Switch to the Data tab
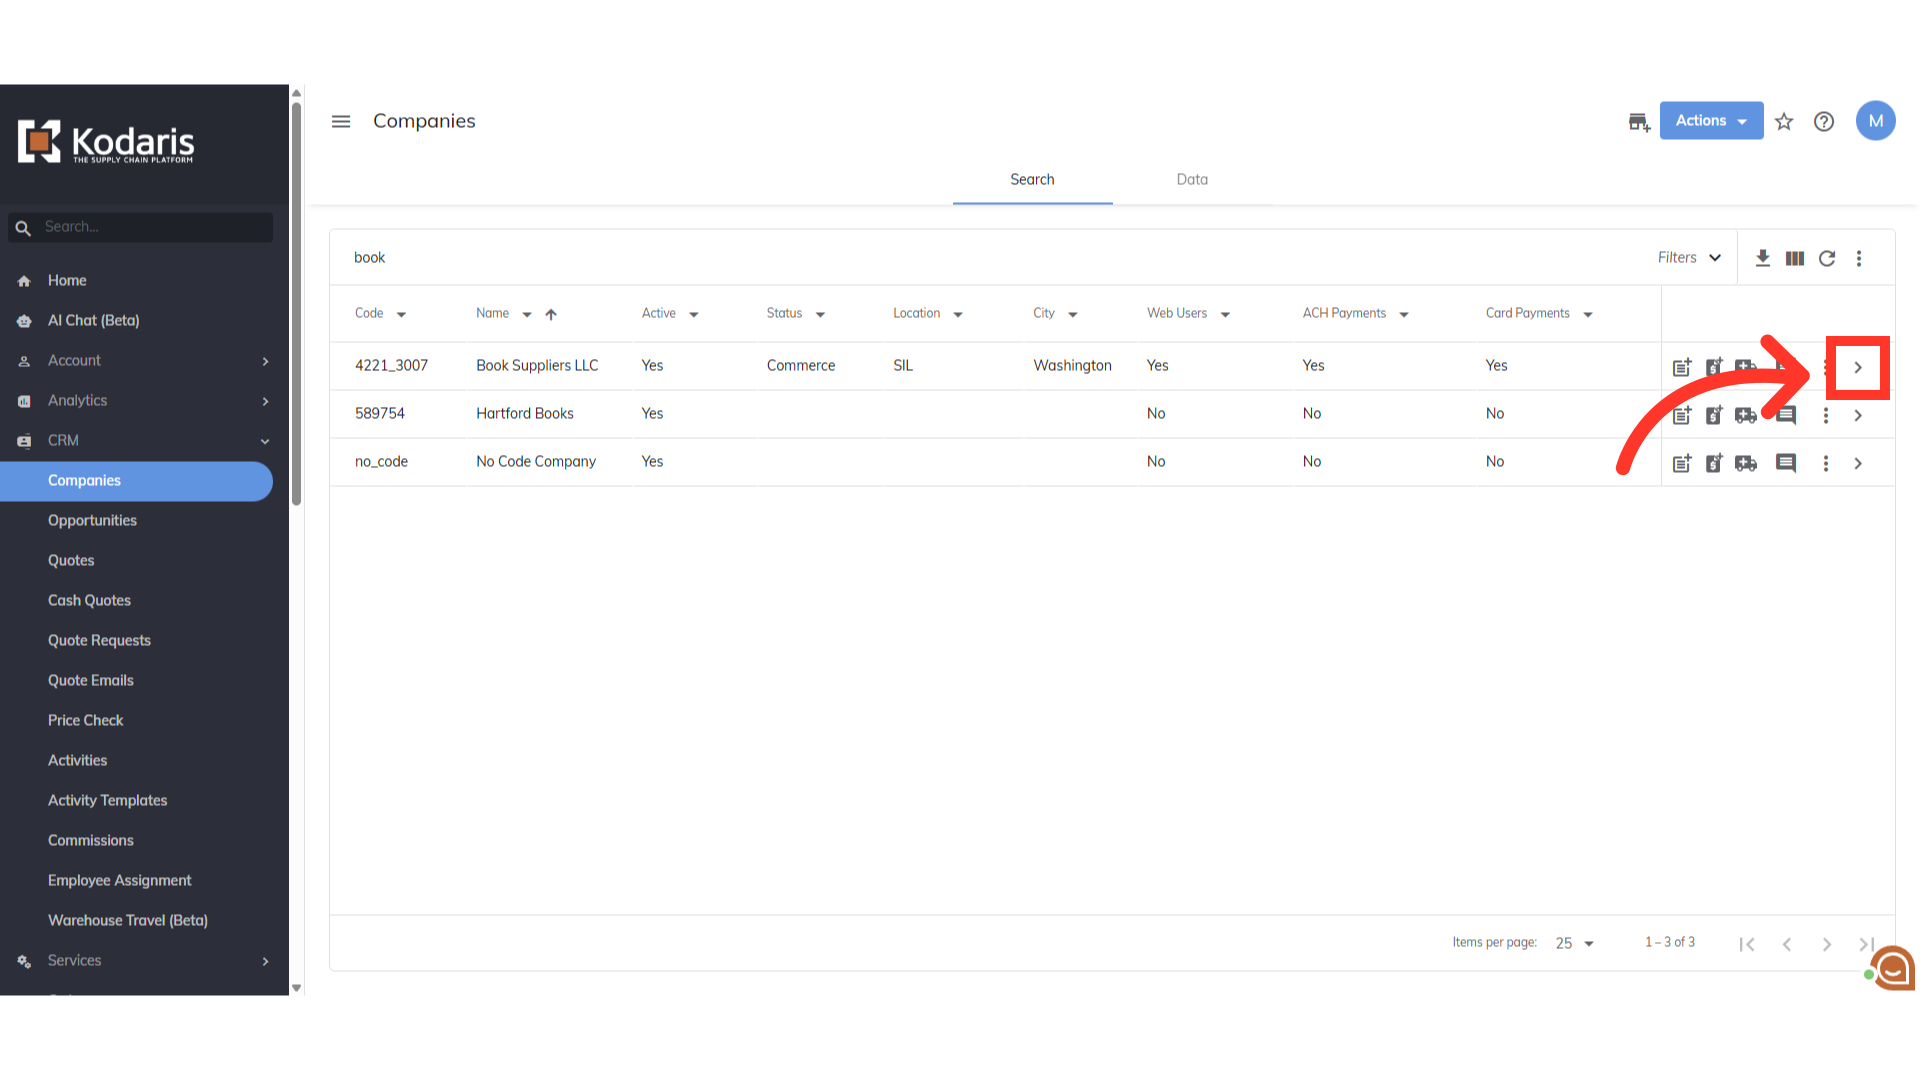This screenshot has height=1080, width=1920. pos(1192,179)
